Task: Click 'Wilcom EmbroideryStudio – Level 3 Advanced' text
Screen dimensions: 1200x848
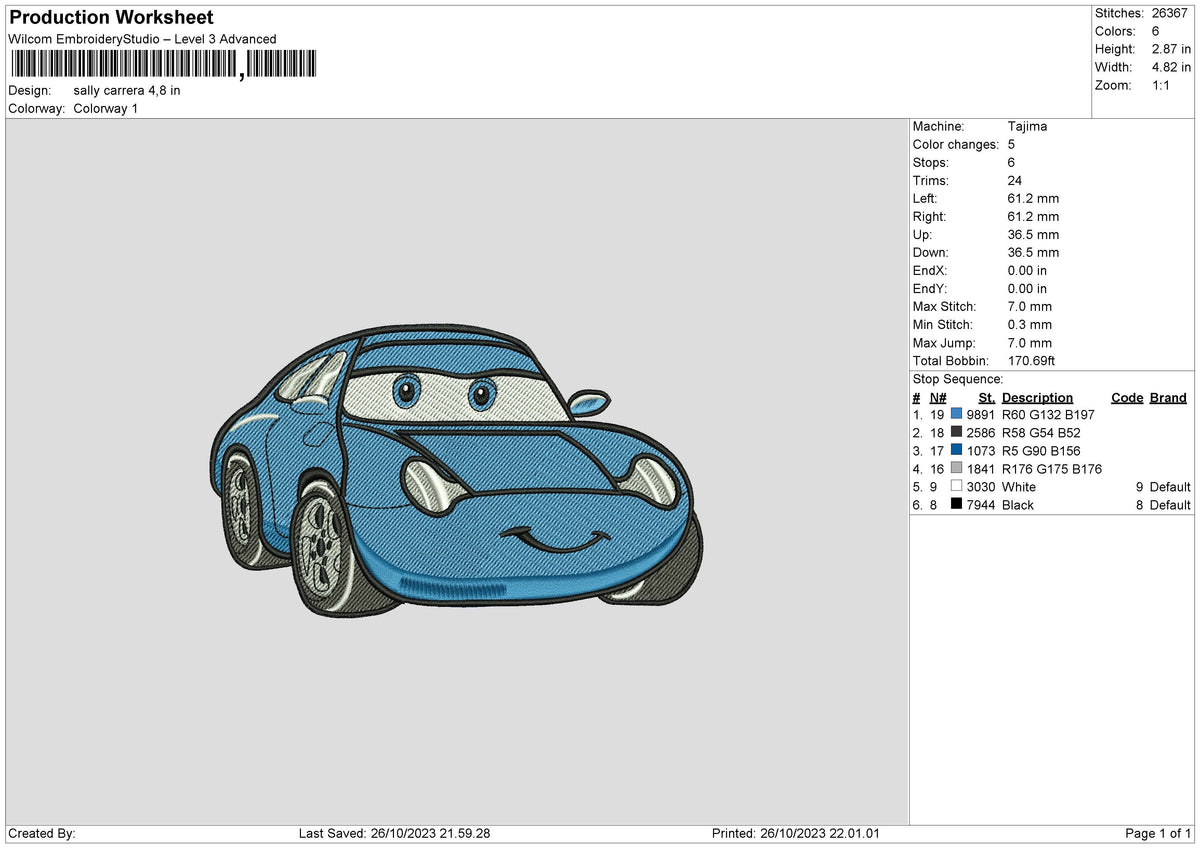Action: coord(142,39)
